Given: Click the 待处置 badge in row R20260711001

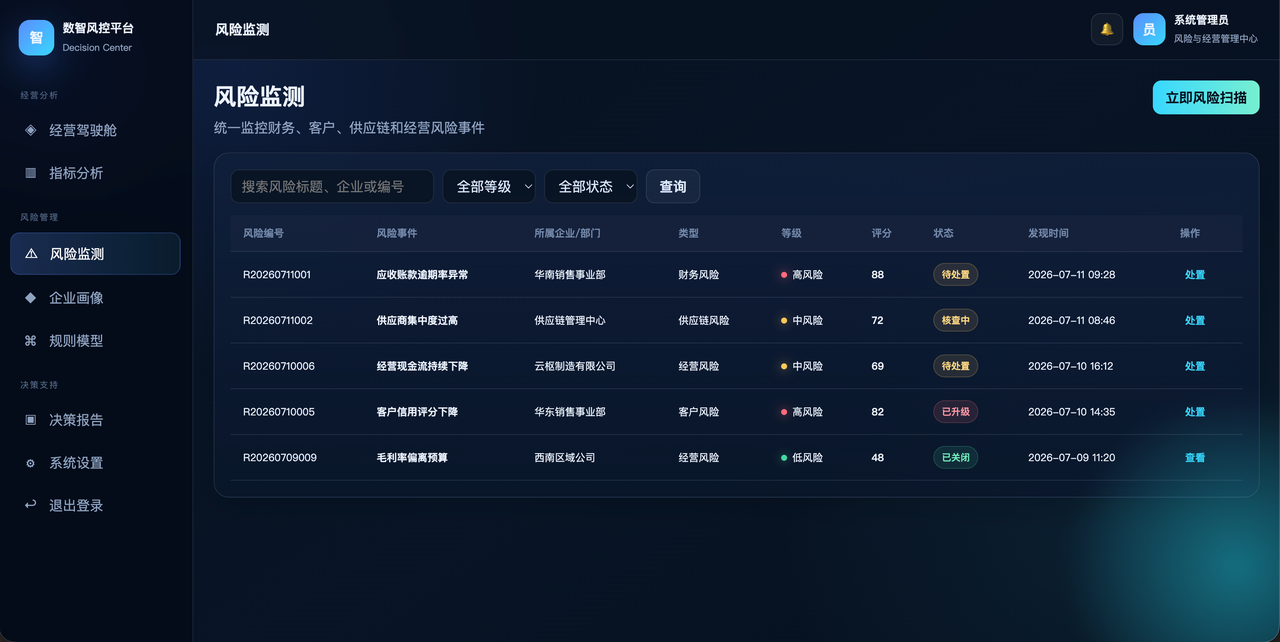Looking at the screenshot, I should pos(955,274).
